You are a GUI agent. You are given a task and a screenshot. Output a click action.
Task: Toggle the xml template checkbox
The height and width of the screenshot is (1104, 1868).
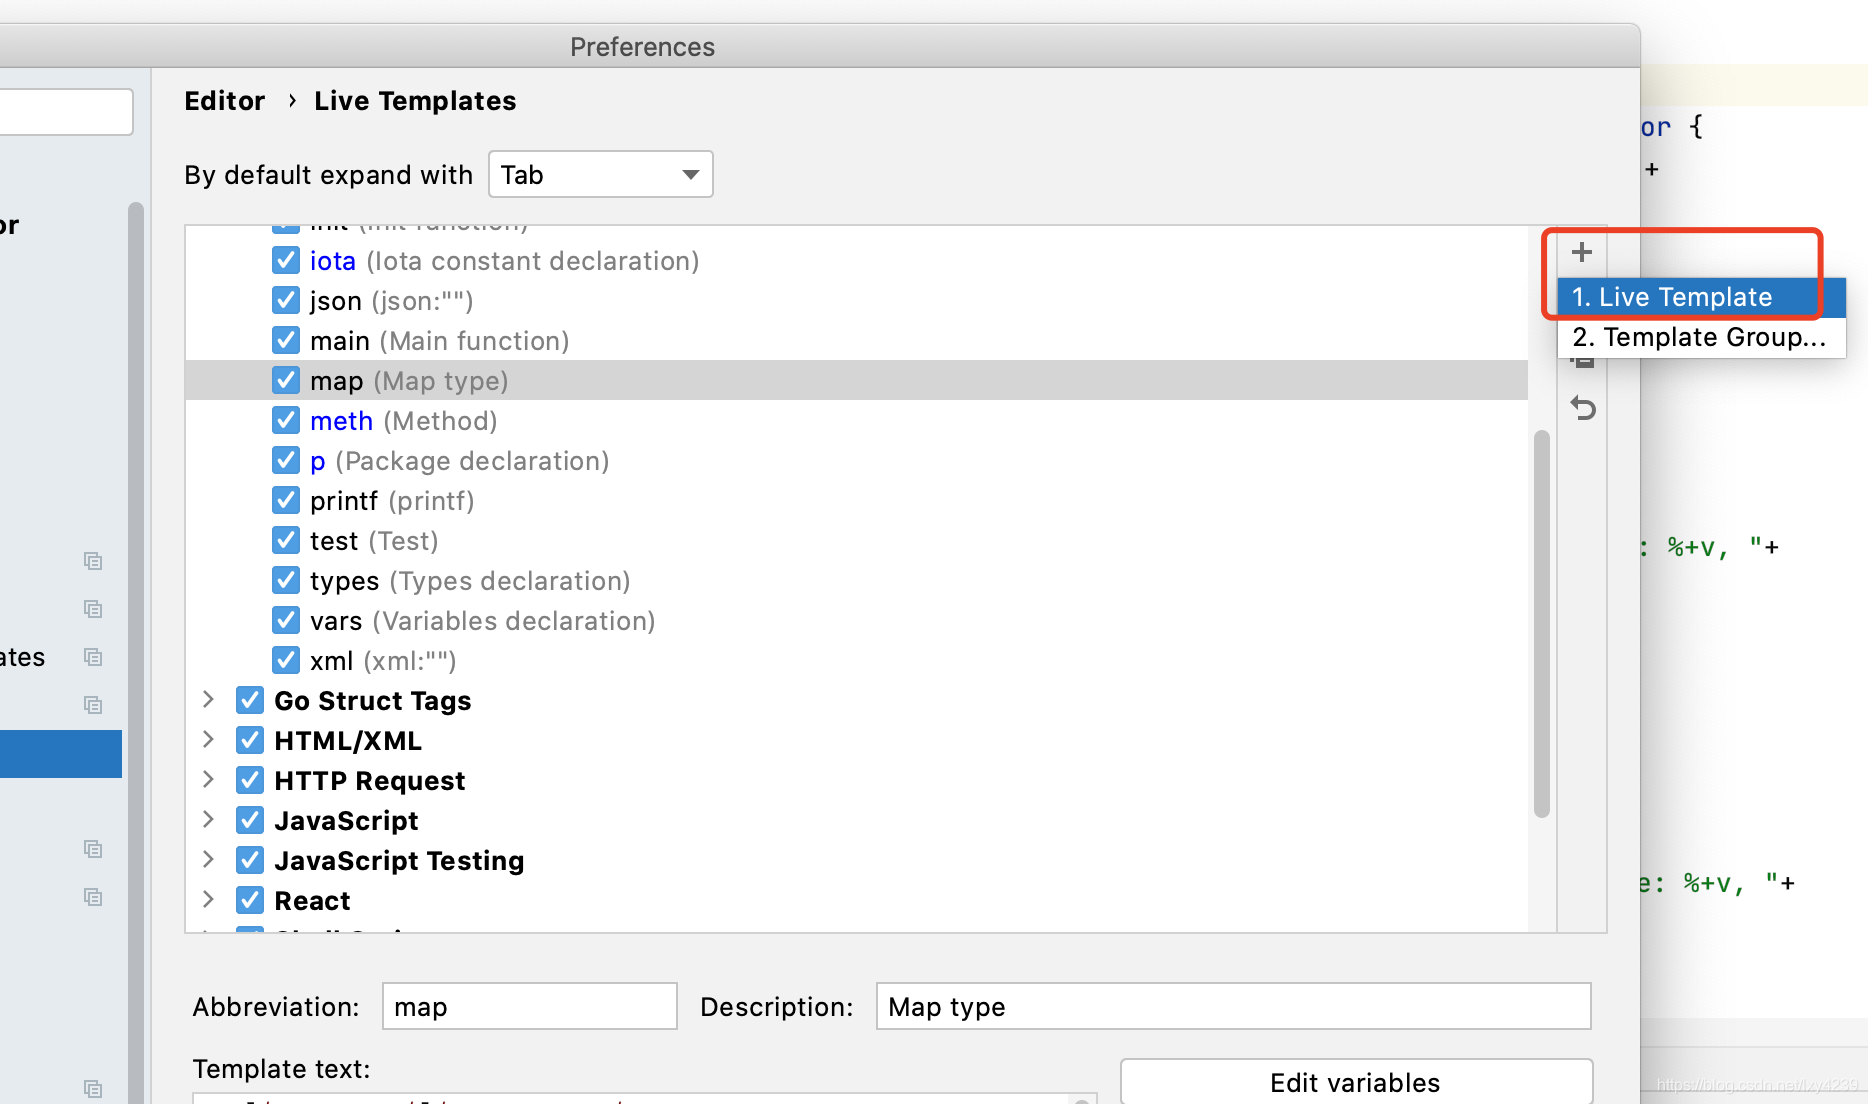[286, 660]
